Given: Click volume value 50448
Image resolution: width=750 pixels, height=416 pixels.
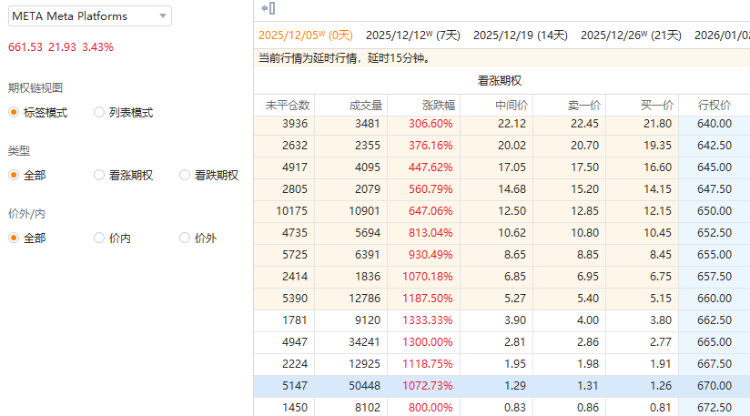Looking at the screenshot, I should 364,386.
